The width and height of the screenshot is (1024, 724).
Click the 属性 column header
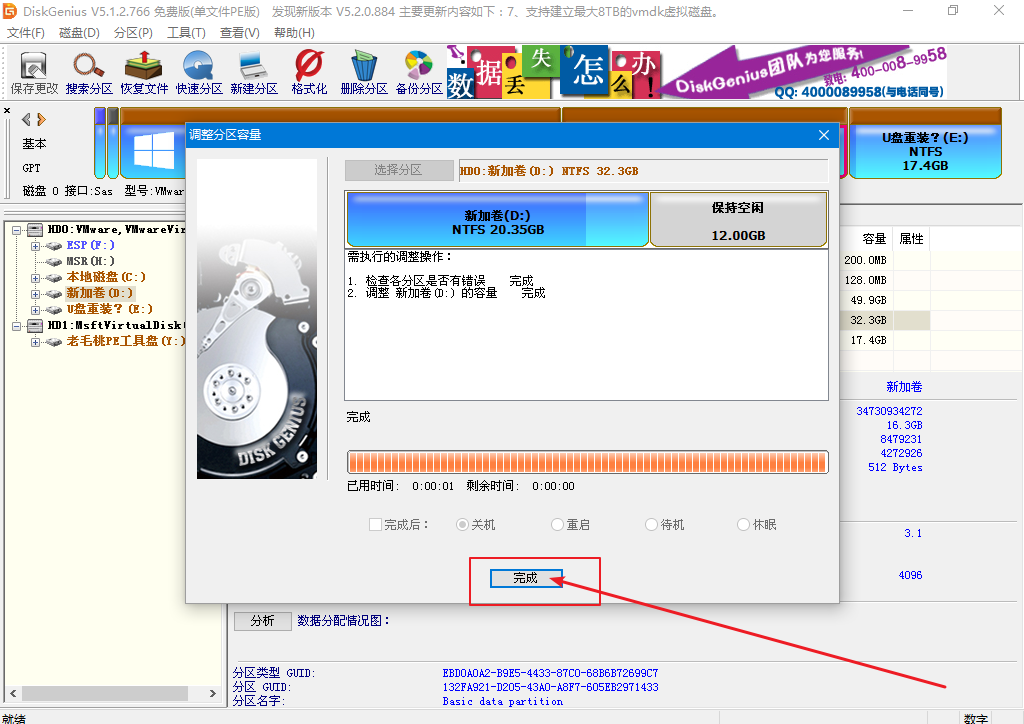pos(911,238)
